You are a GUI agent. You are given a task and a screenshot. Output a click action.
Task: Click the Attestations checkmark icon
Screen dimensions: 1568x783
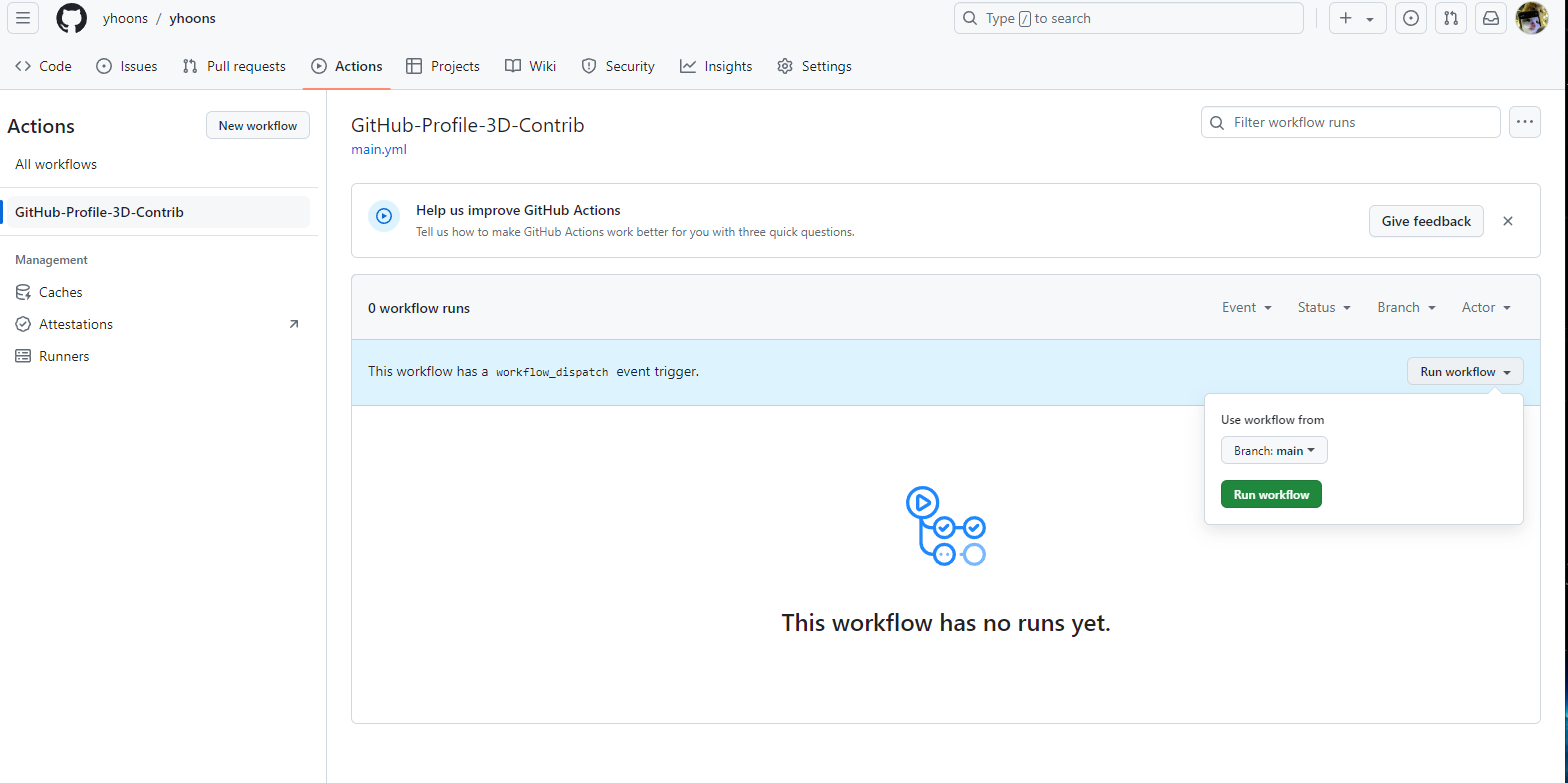pyautogui.click(x=23, y=324)
